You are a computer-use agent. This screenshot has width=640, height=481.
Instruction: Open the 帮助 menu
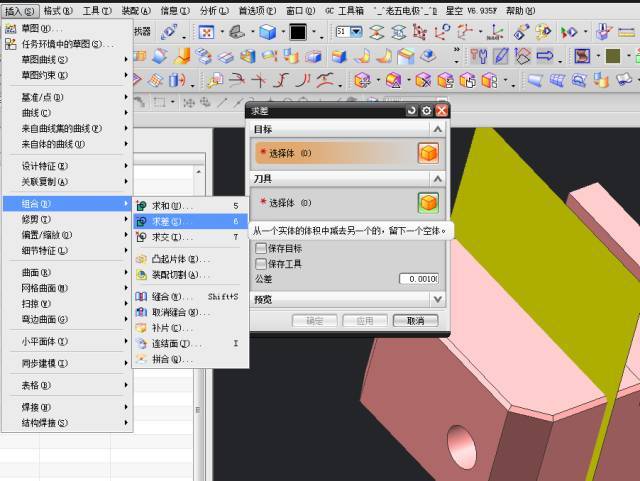520,11
